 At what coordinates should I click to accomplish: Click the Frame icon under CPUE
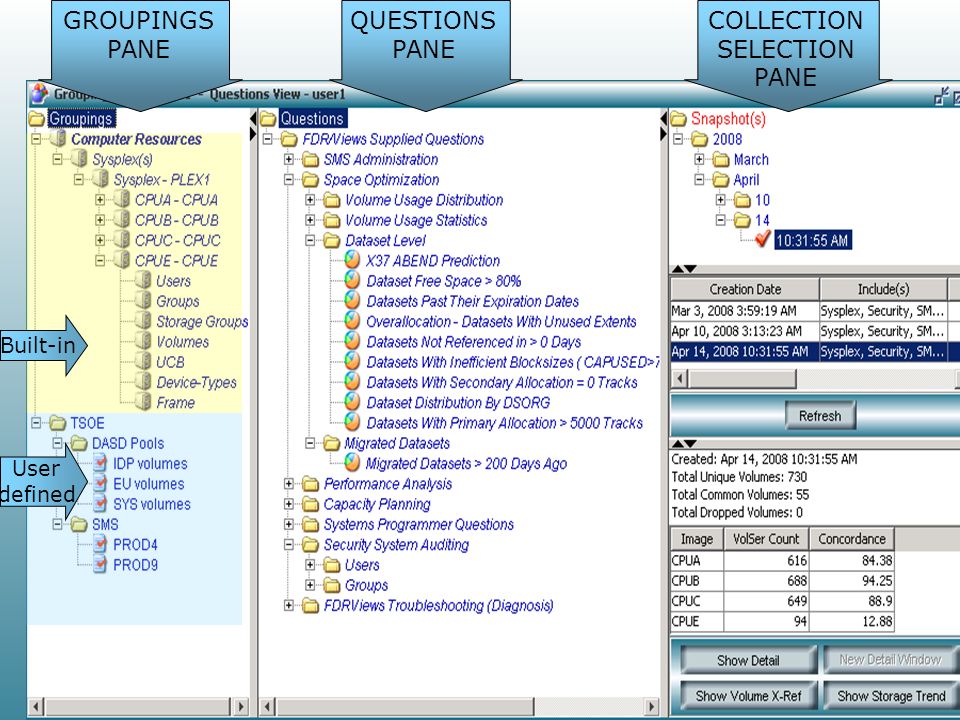point(144,402)
